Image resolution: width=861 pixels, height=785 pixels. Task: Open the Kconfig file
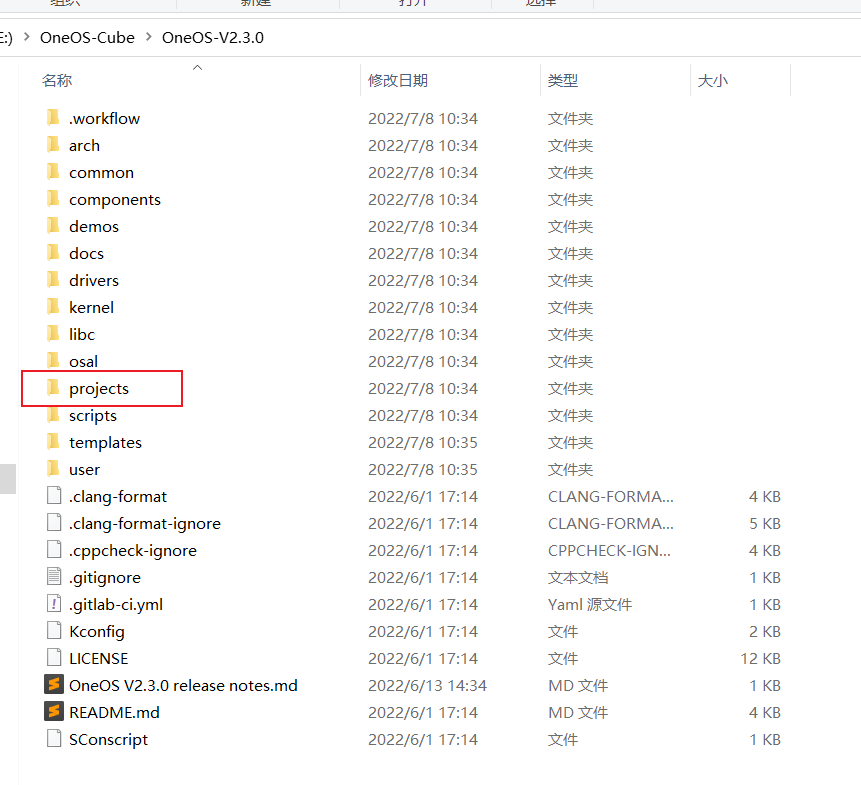[95, 631]
